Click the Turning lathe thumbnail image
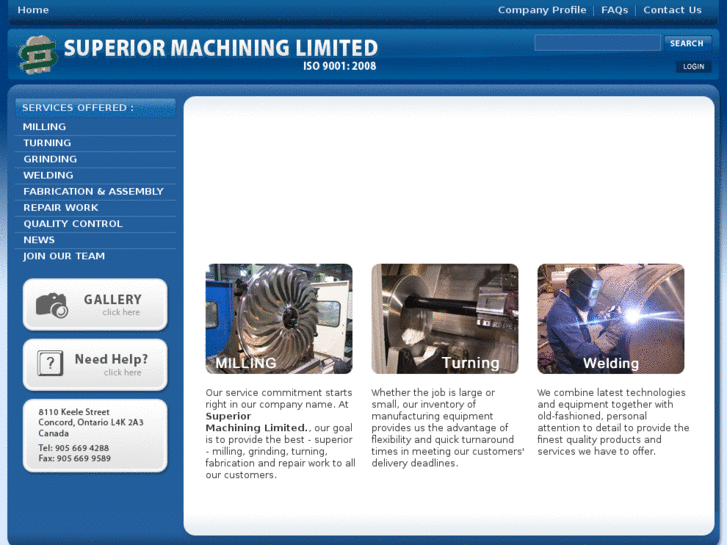This screenshot has height=545, width=727. coord(445,319)
